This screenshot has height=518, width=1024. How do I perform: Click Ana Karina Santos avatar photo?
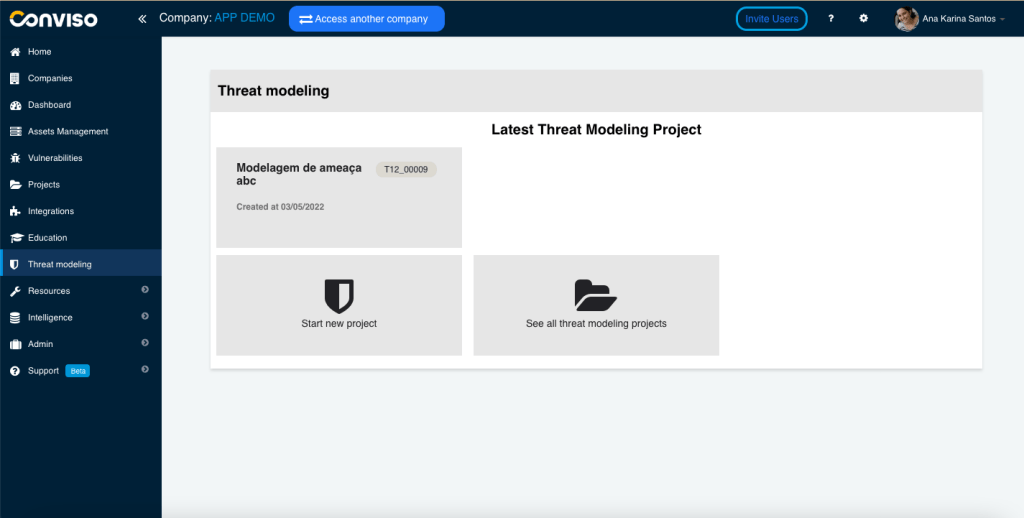click(906, 19)
